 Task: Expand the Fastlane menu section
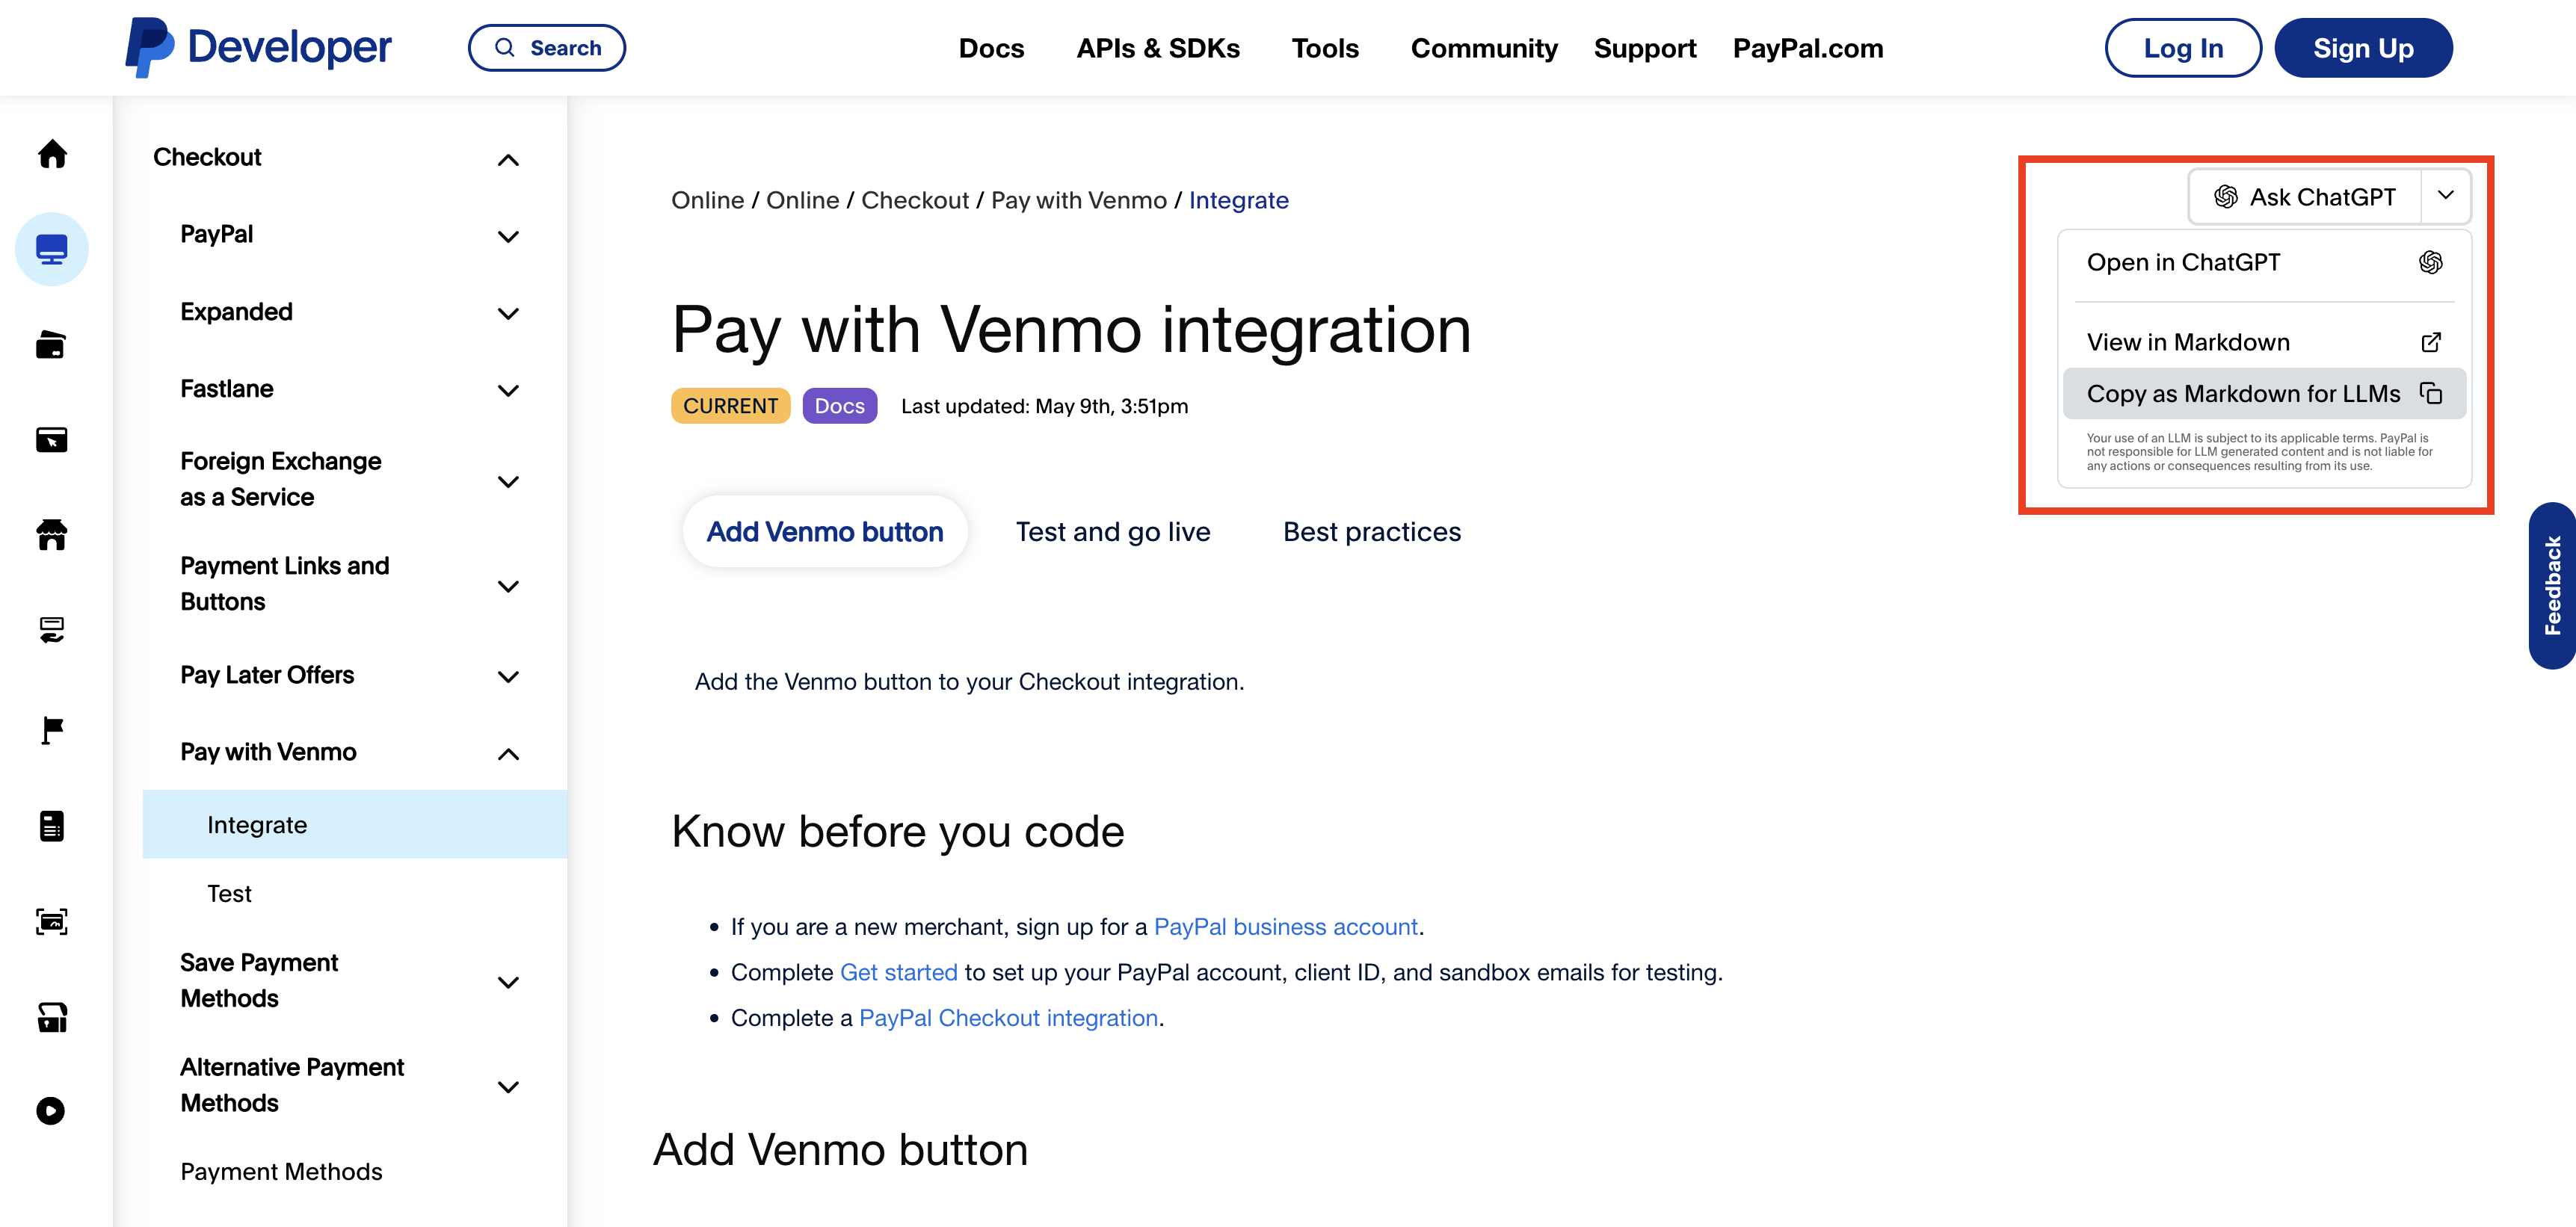(x=508, y=391)
